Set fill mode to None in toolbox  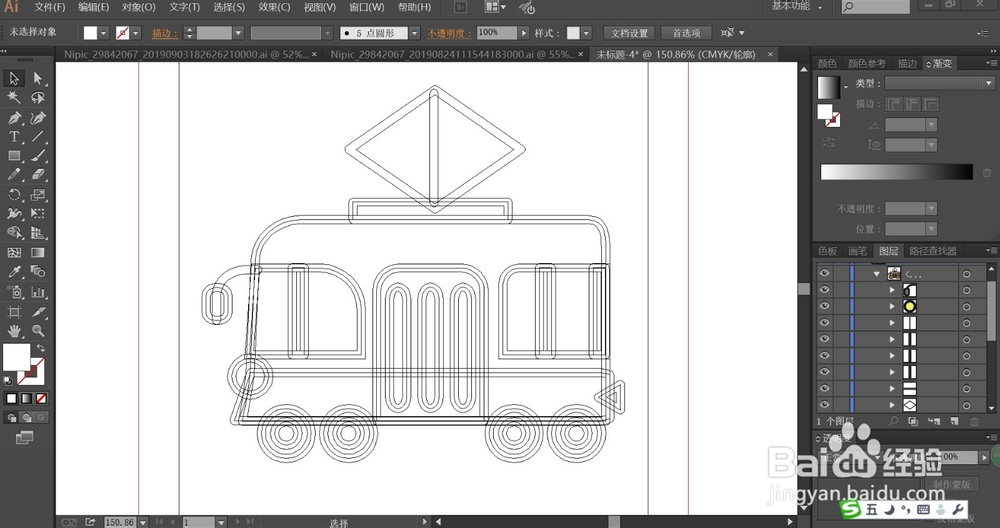pyautogui.click(x=41, y=399)
